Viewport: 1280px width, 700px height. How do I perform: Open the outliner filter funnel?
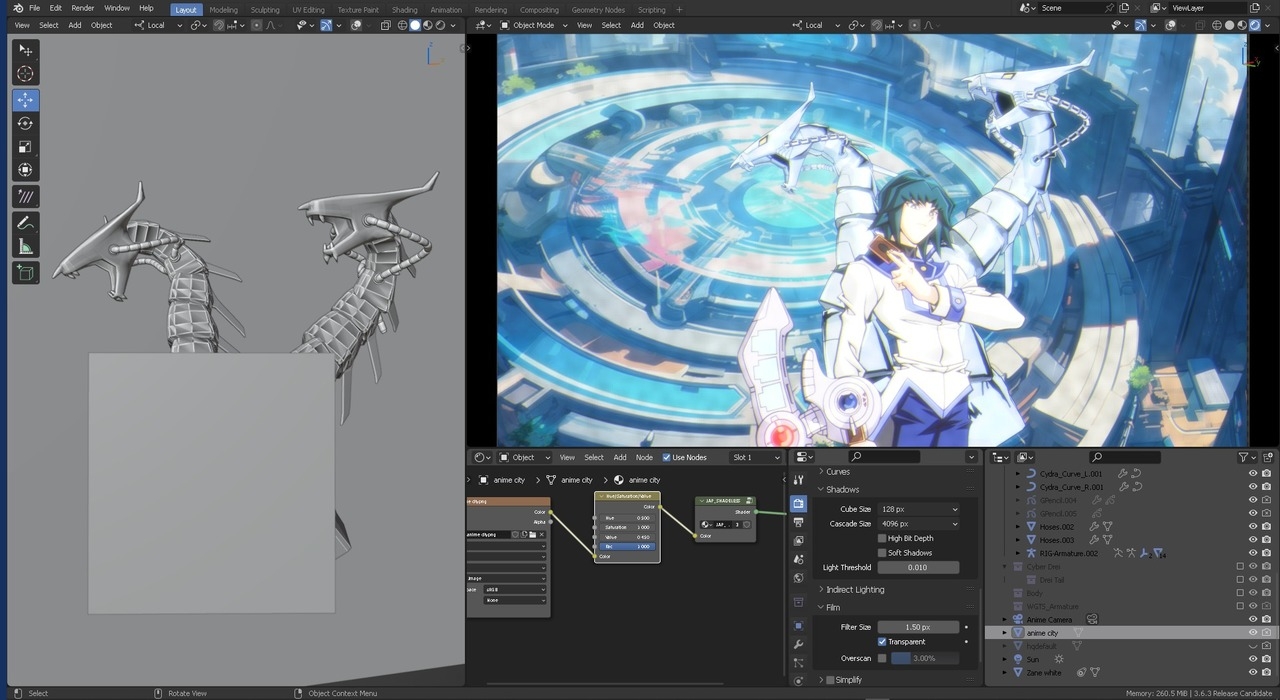[1243, 457]
